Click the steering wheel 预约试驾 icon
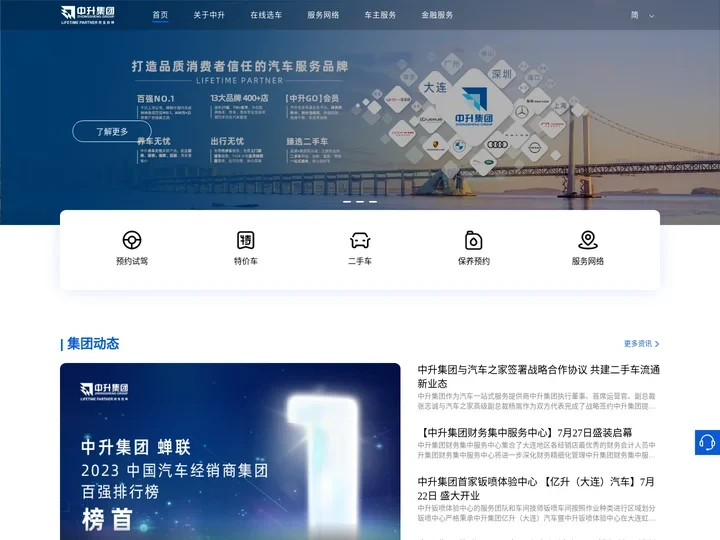This screenshot has width=720, height=540. 132,240
